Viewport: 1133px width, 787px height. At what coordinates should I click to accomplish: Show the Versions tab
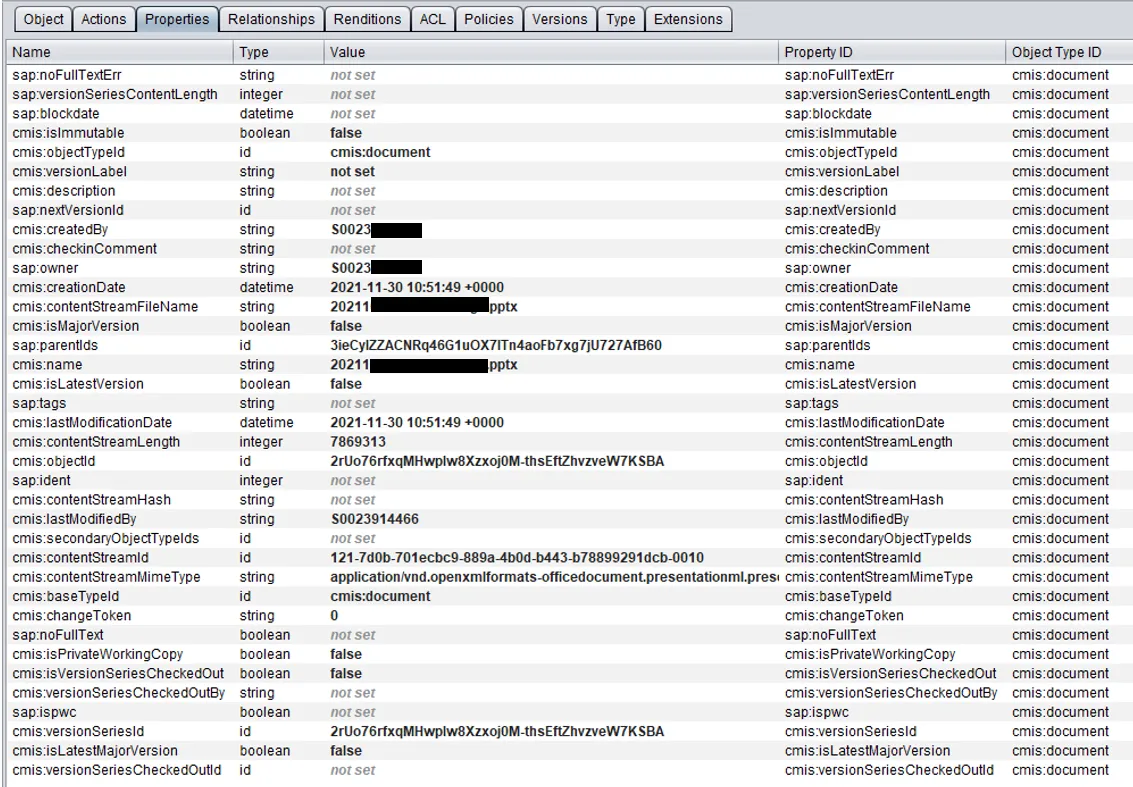click(560, 19)
